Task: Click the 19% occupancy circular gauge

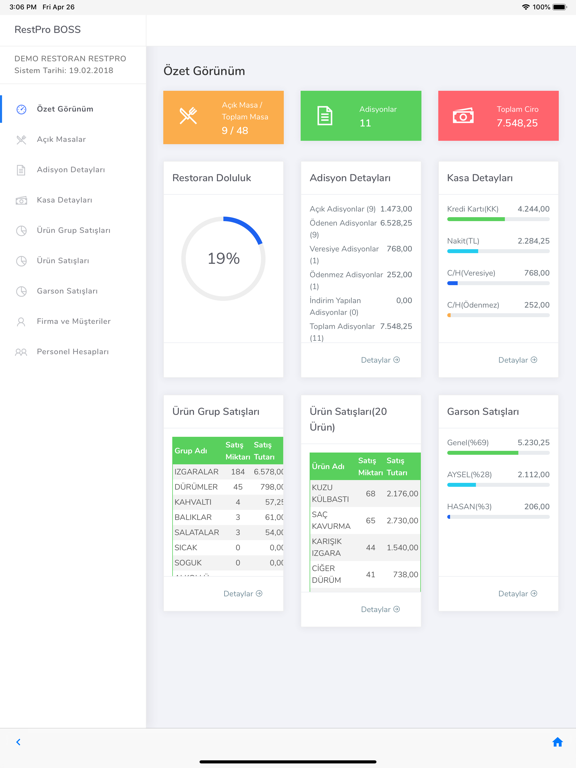Action: tap(223, 259)
